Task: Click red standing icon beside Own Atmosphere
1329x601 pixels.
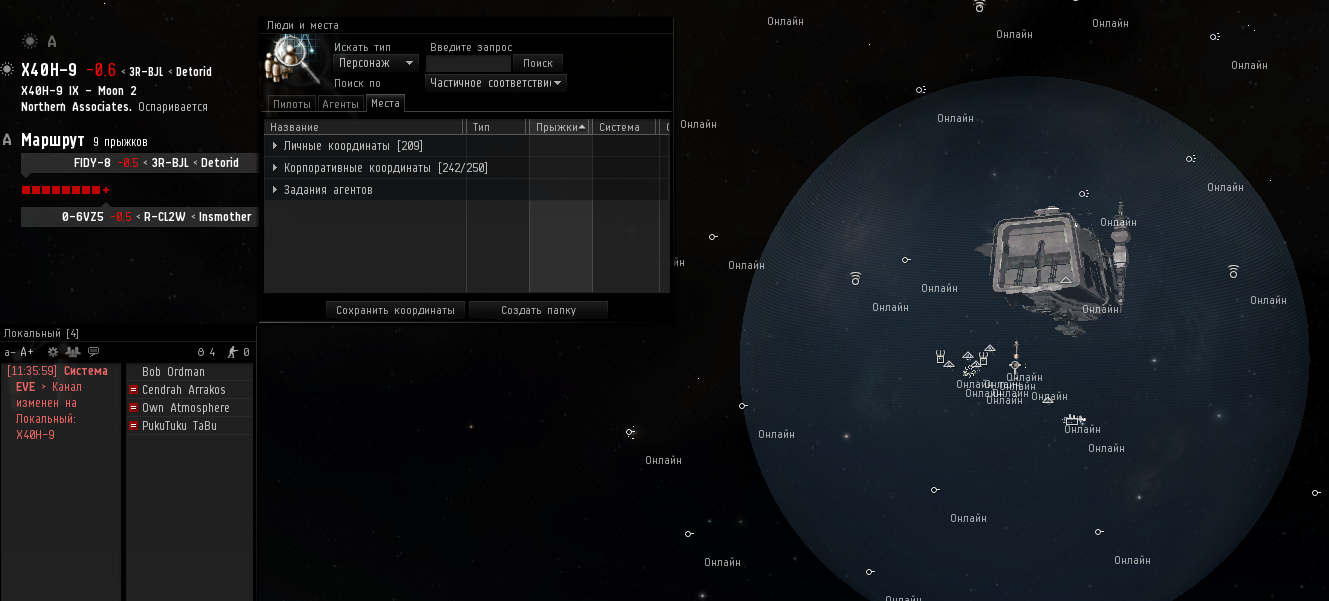Action: [x=133, y=408]
